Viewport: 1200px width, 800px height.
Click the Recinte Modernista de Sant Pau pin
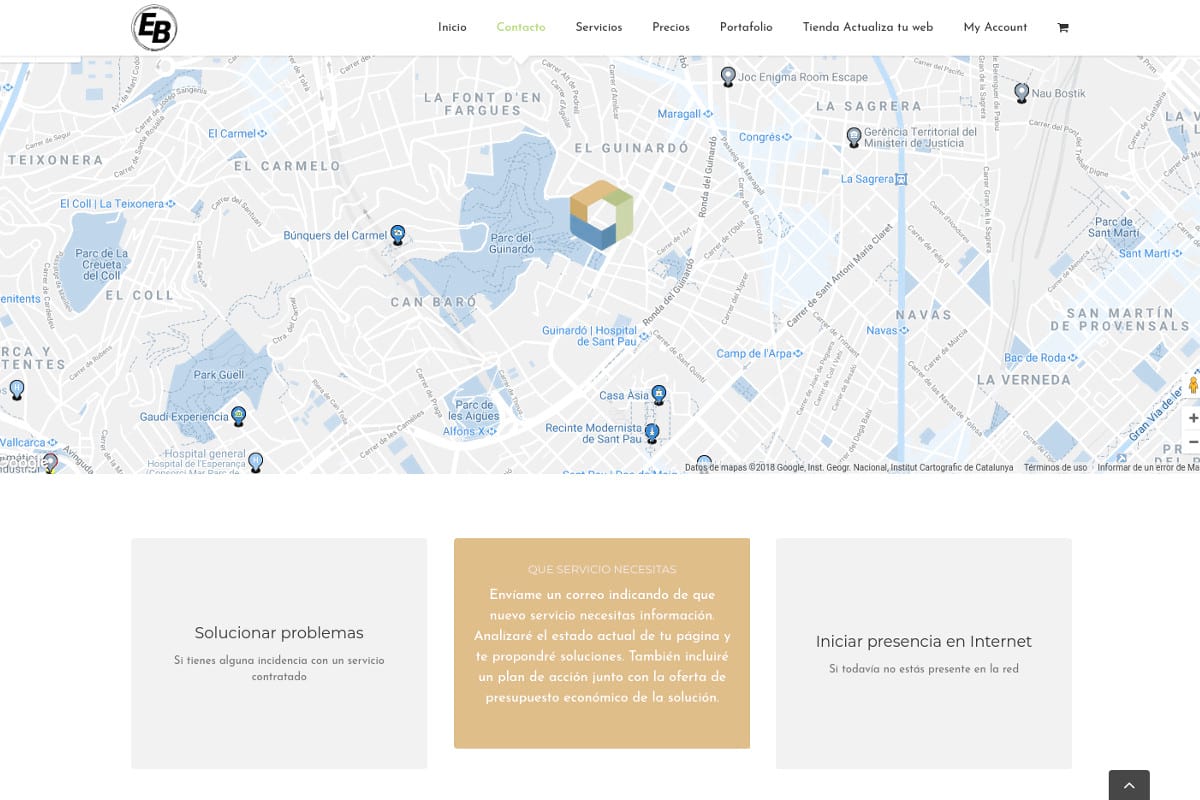[652, 433]
